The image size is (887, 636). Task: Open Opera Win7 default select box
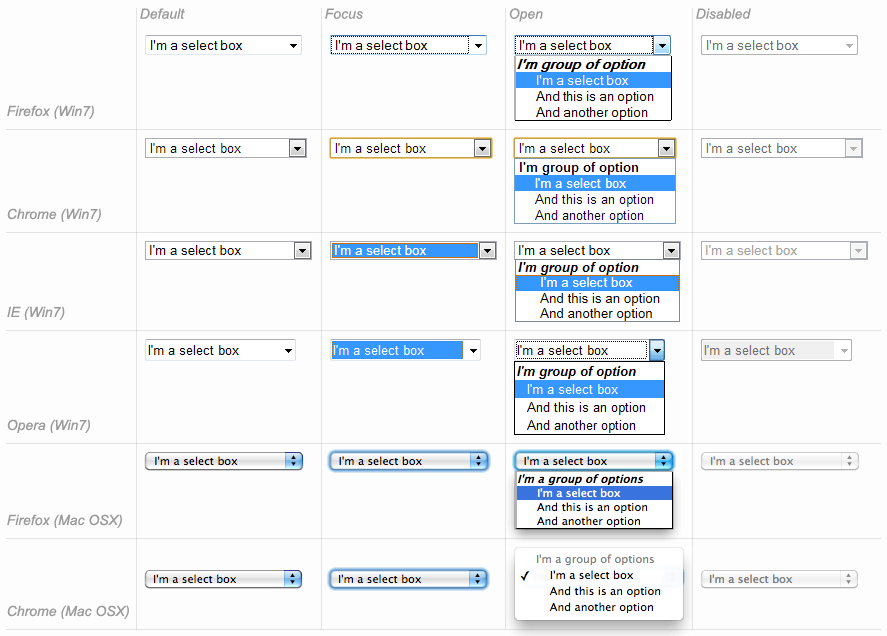pyautogui.click(x=221, y=351)
